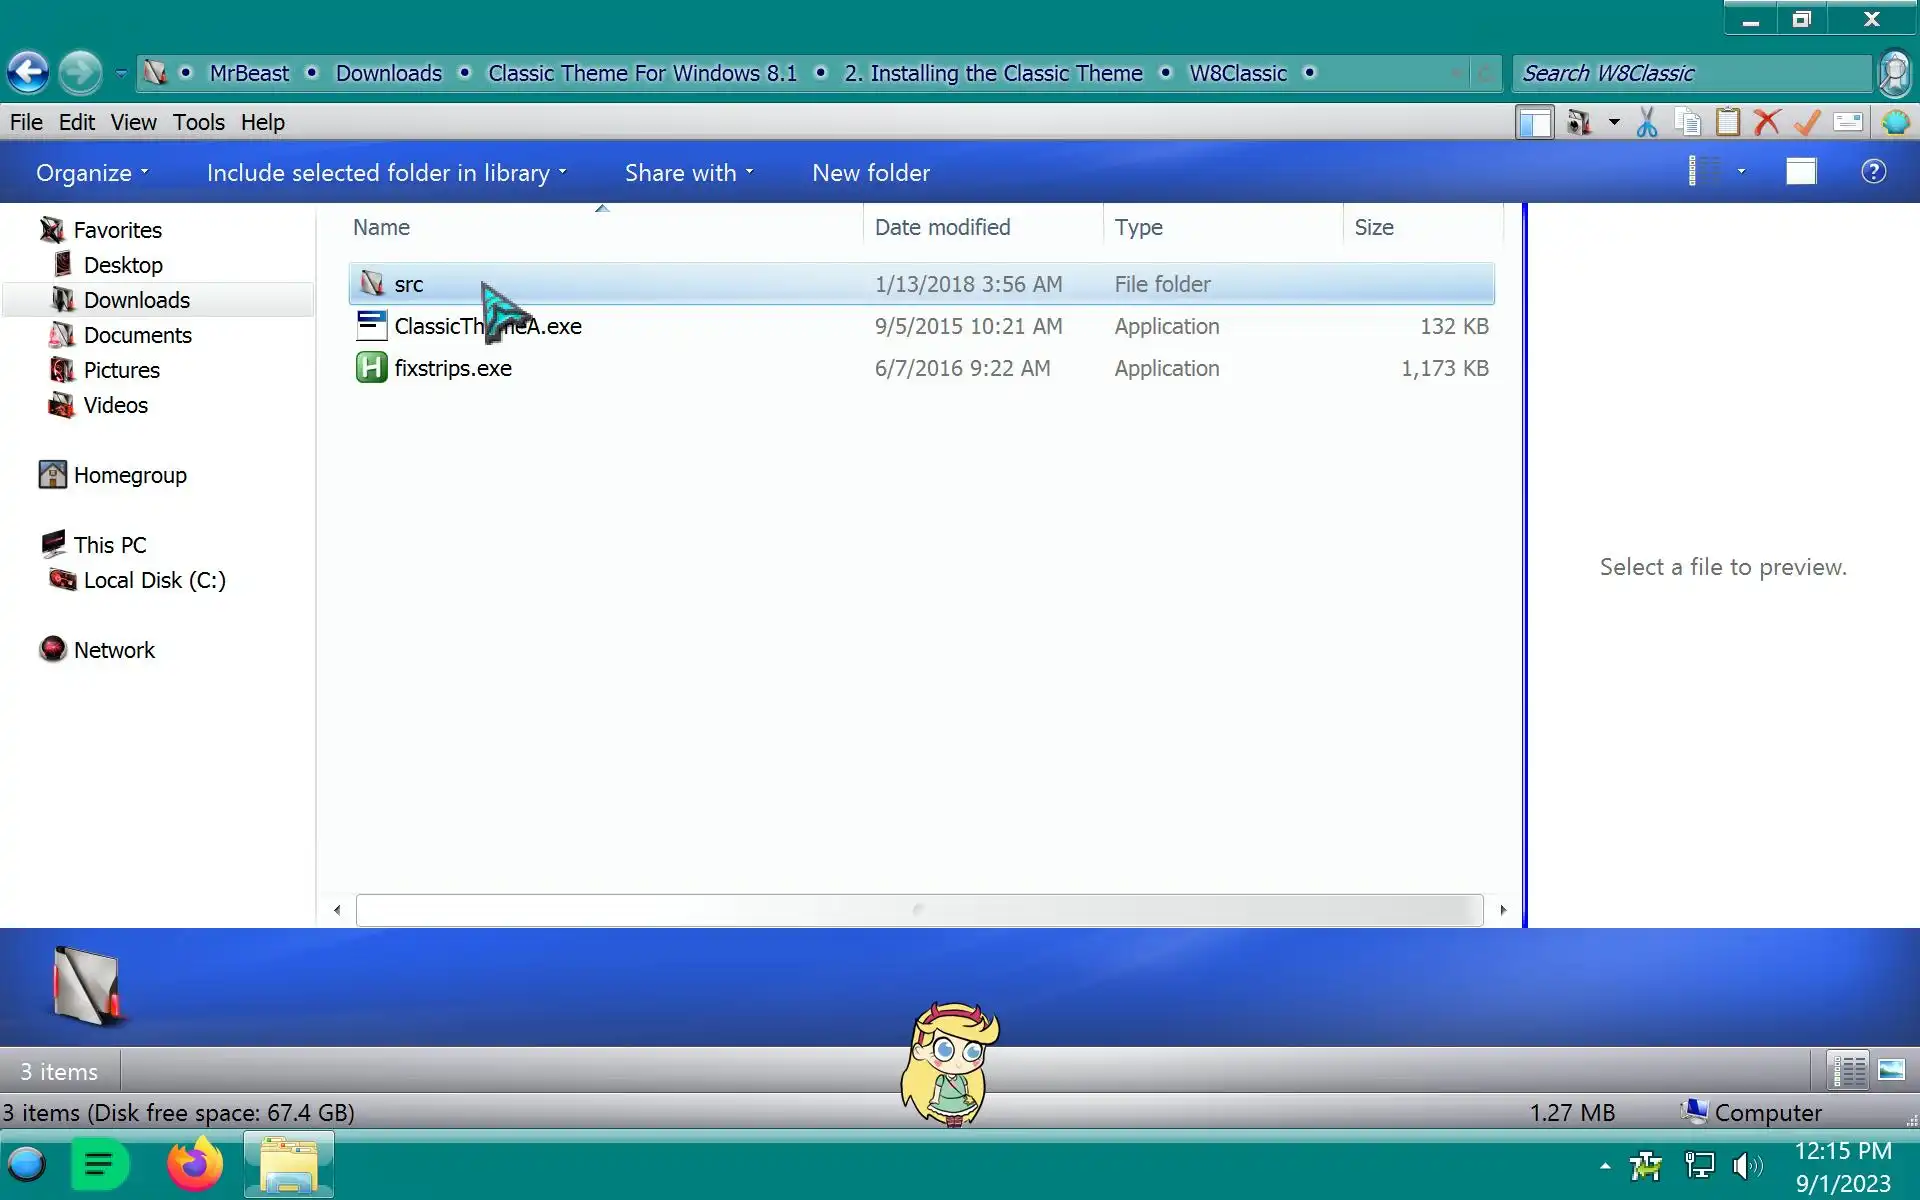The width and height of the screenshot is (1920, 1200).
Task: Open the change view dropdown arrow
Action: (x=1741, y=172)
